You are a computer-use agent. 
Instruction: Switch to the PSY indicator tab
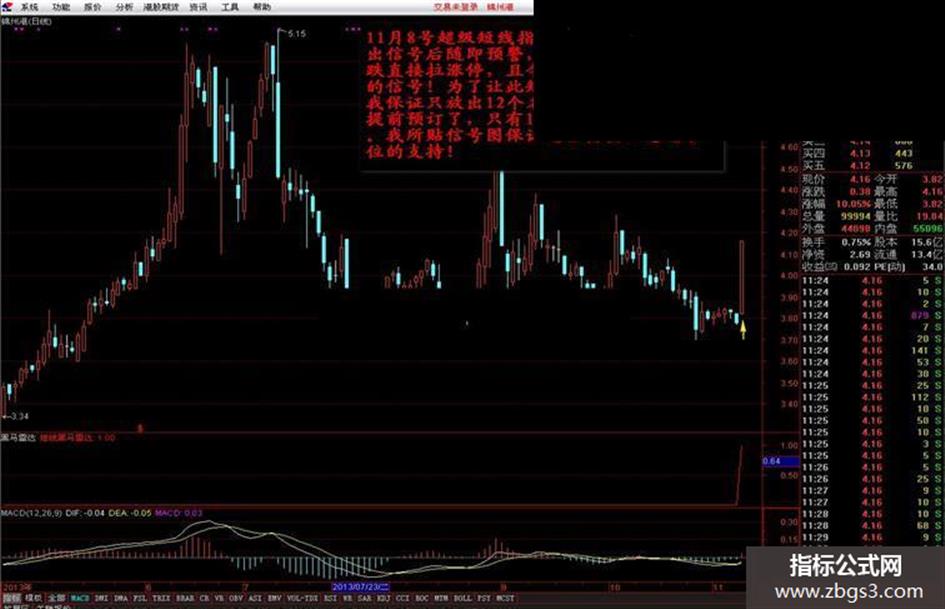point(483,598)
